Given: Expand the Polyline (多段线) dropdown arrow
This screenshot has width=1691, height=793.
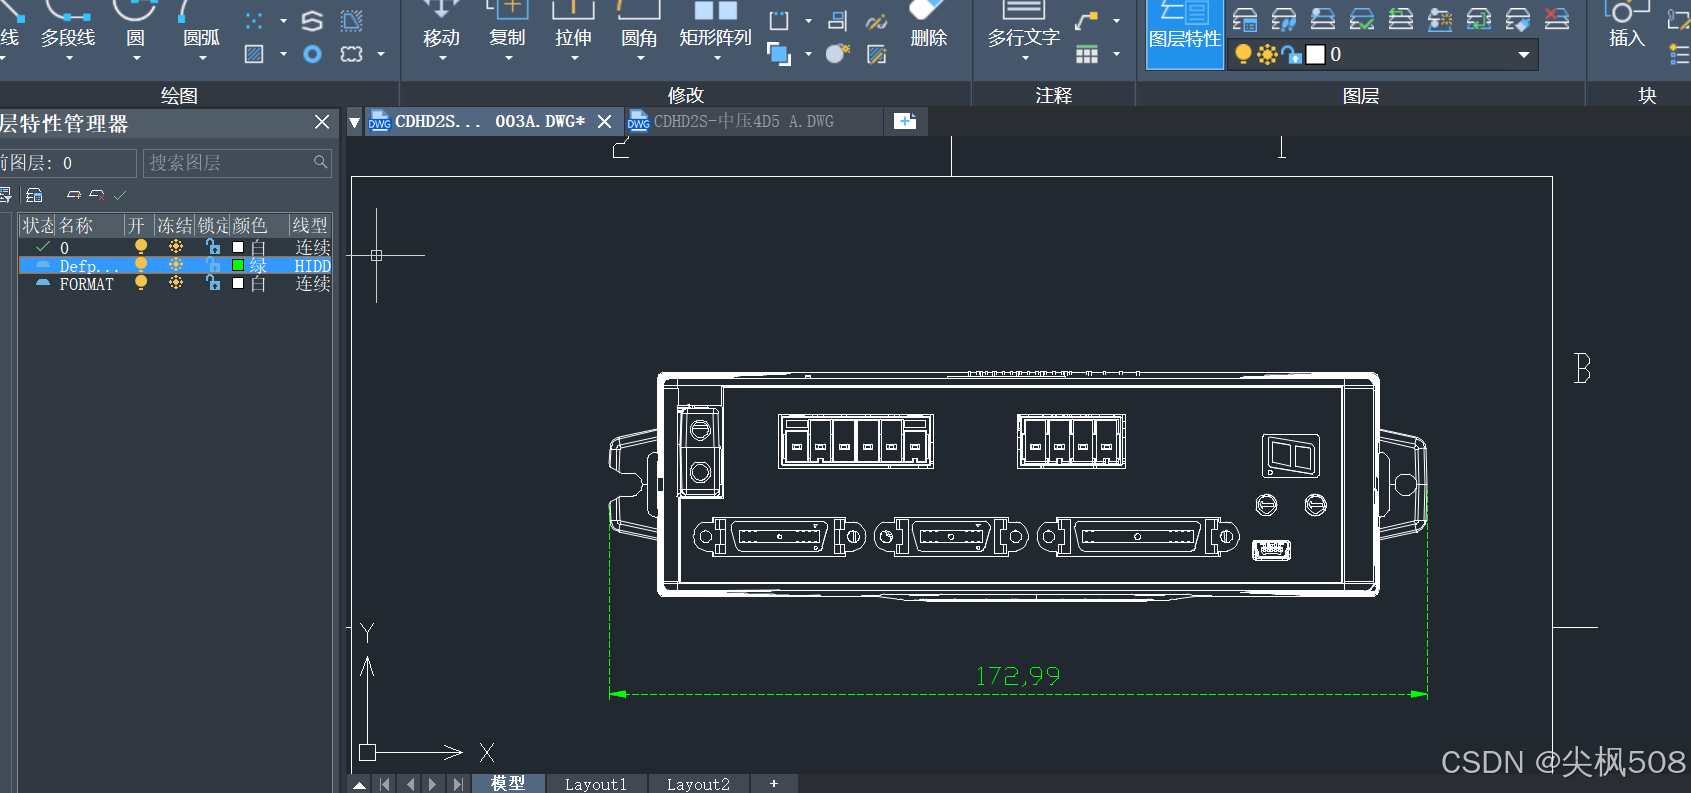Looking at the screenshot, I should [x=69, y=58].
